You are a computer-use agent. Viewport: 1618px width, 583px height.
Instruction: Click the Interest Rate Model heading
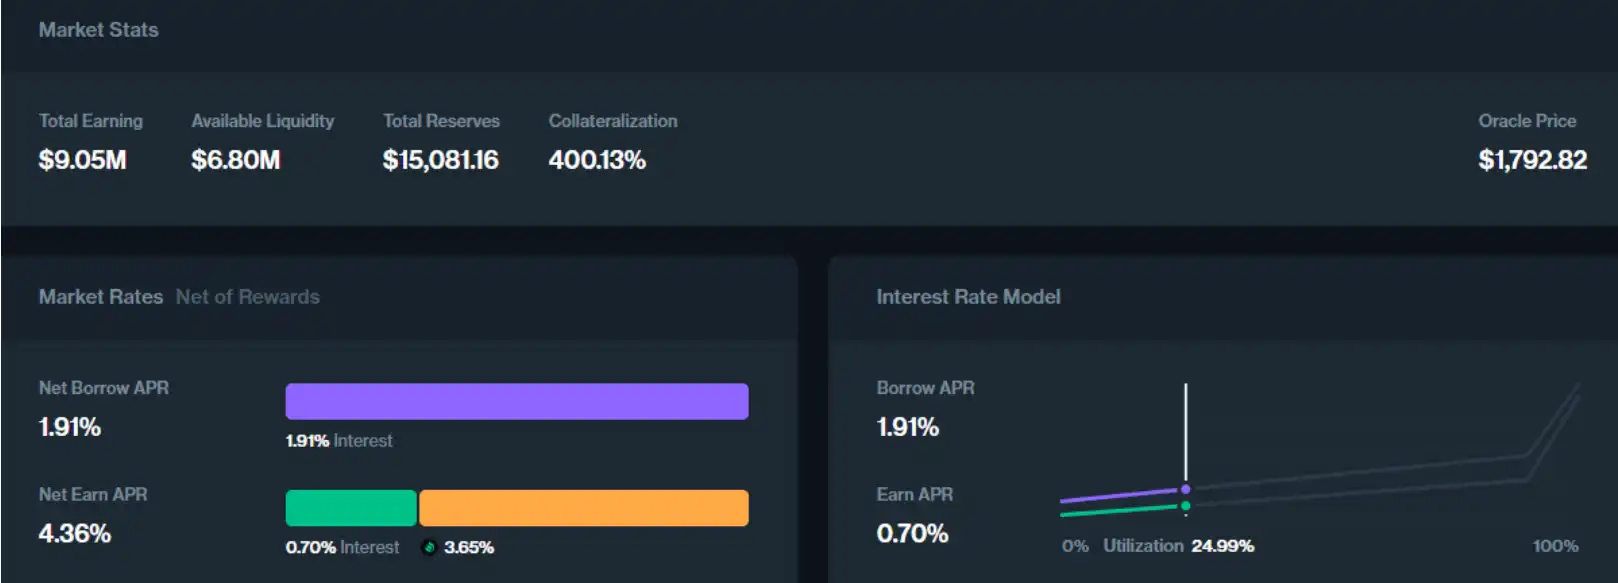(968, 297)
